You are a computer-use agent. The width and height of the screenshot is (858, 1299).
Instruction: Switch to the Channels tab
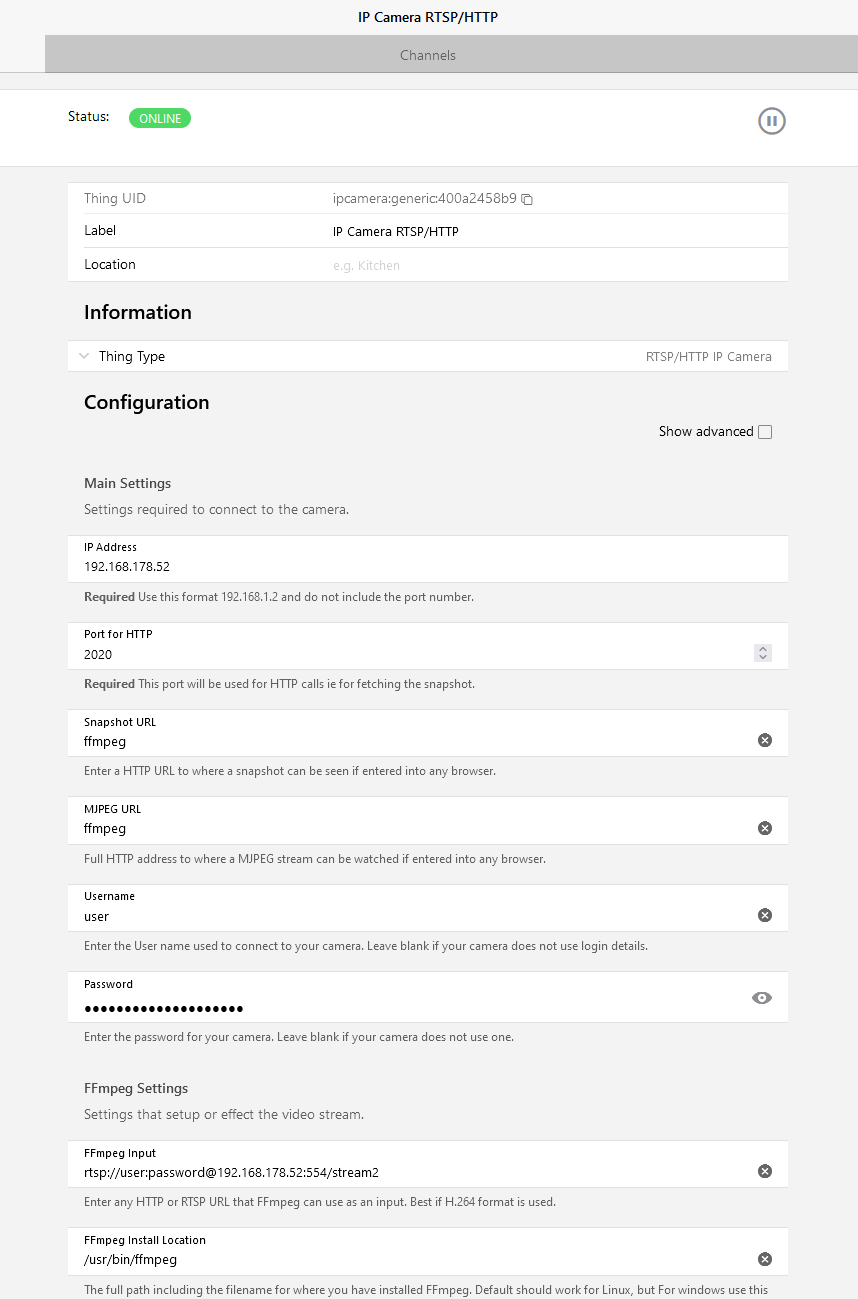428,55
